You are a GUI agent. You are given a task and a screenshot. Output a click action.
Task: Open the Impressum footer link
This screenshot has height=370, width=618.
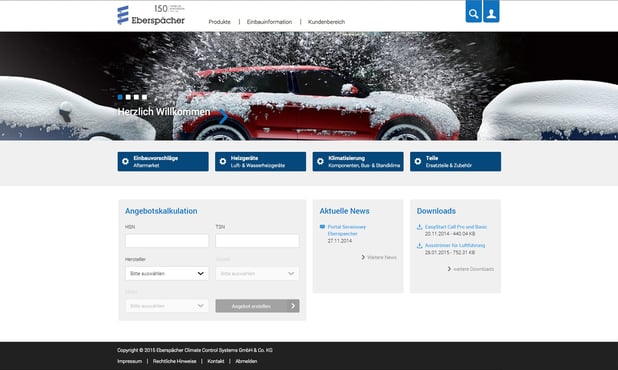click(129, 361)
